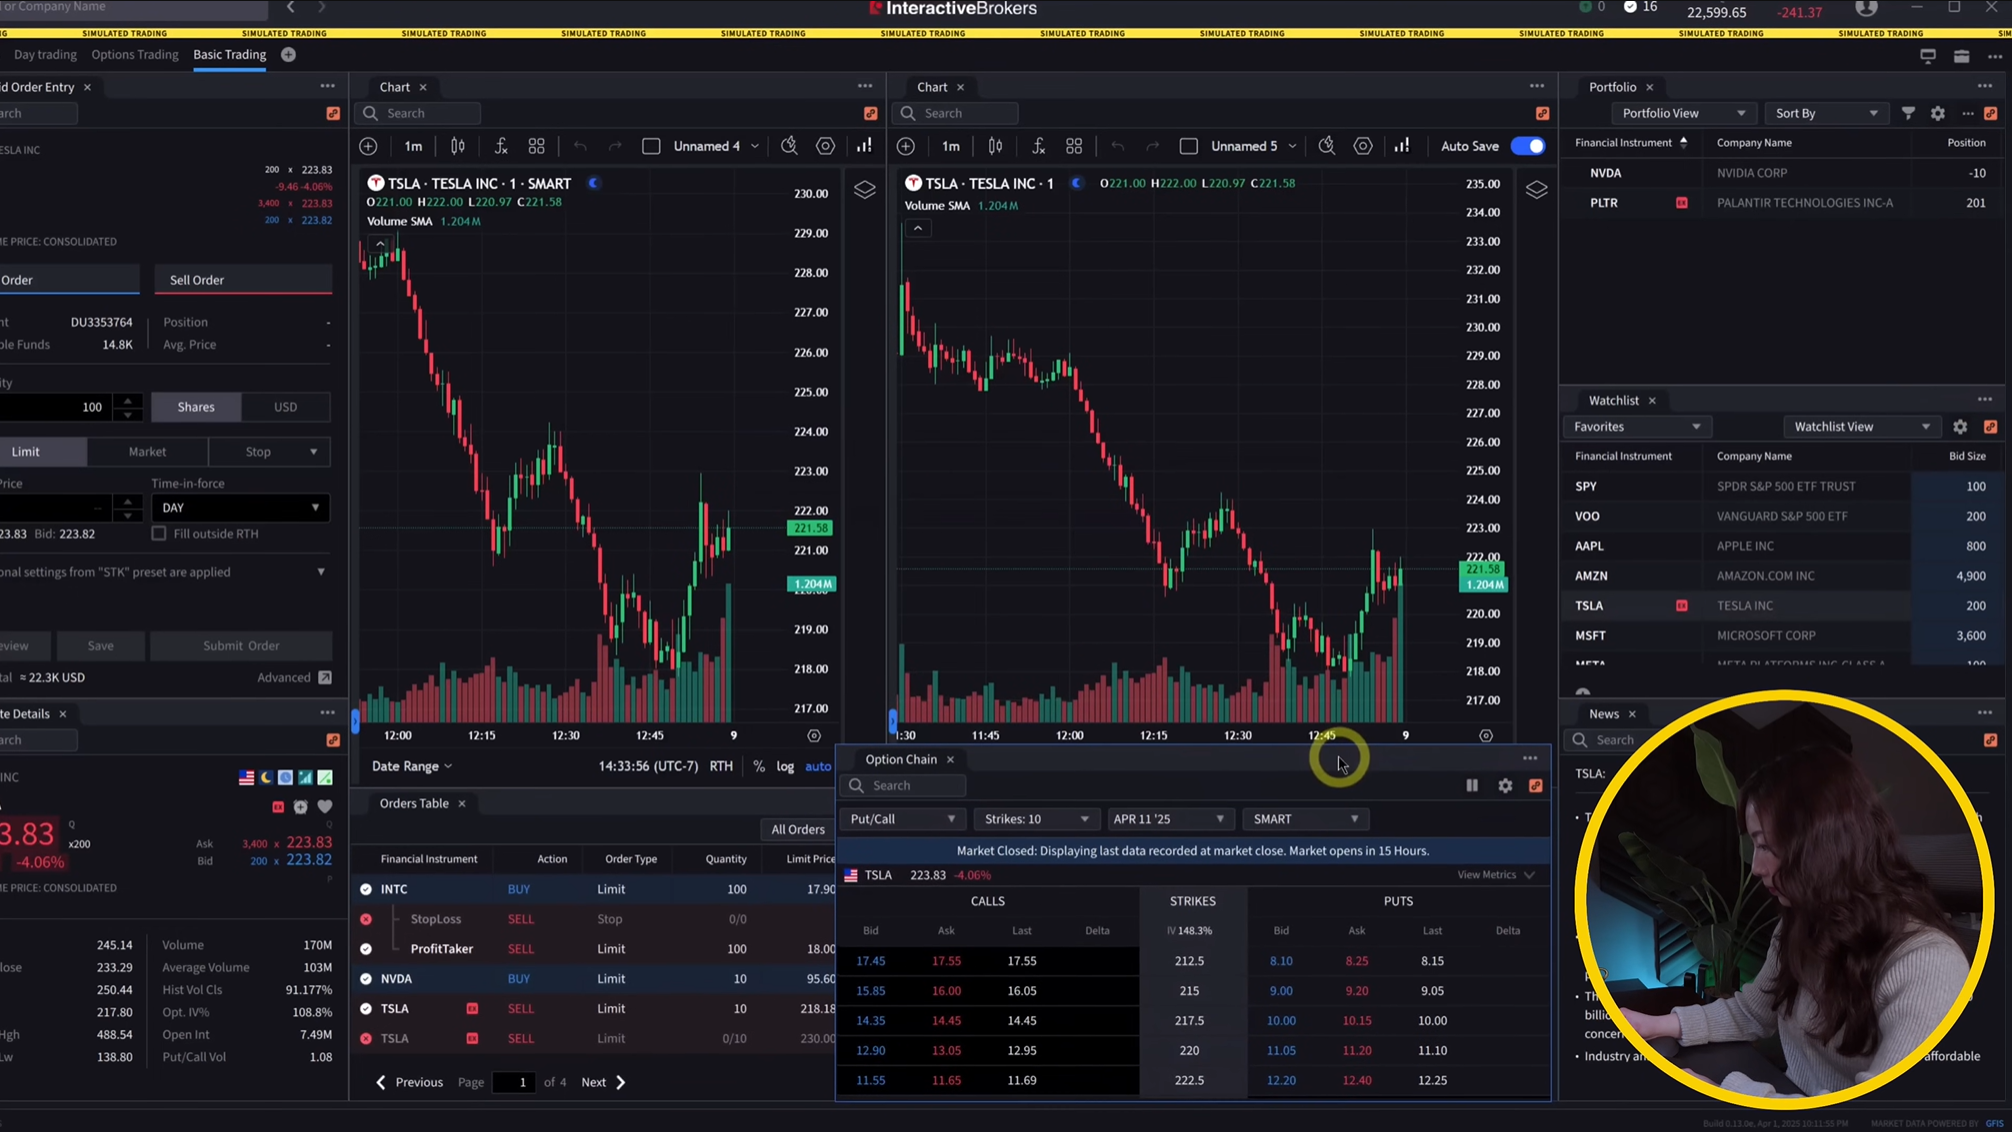Screen dimensions: 2012x1132
Task: Toggle the Auto Save switch
Action: (1527, 146)
